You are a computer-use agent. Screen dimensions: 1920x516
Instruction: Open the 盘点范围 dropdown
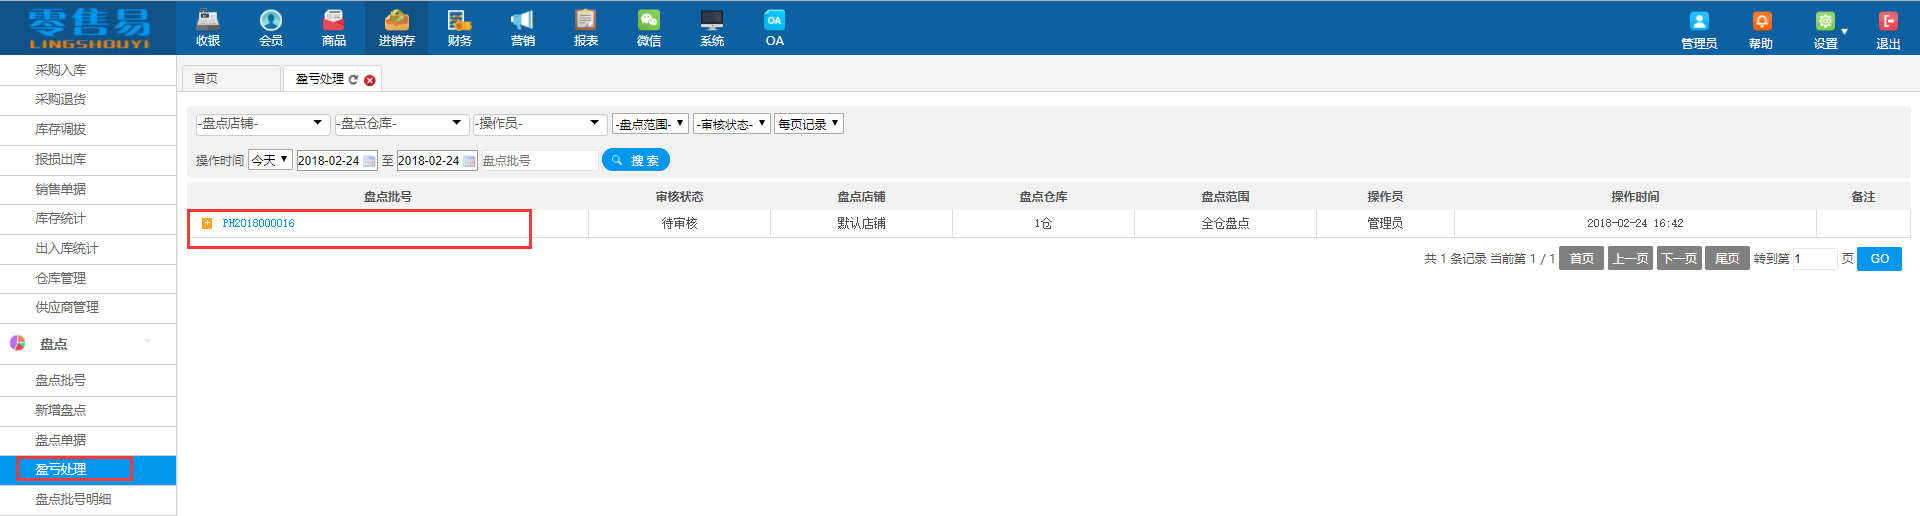[x=651, y=124]
